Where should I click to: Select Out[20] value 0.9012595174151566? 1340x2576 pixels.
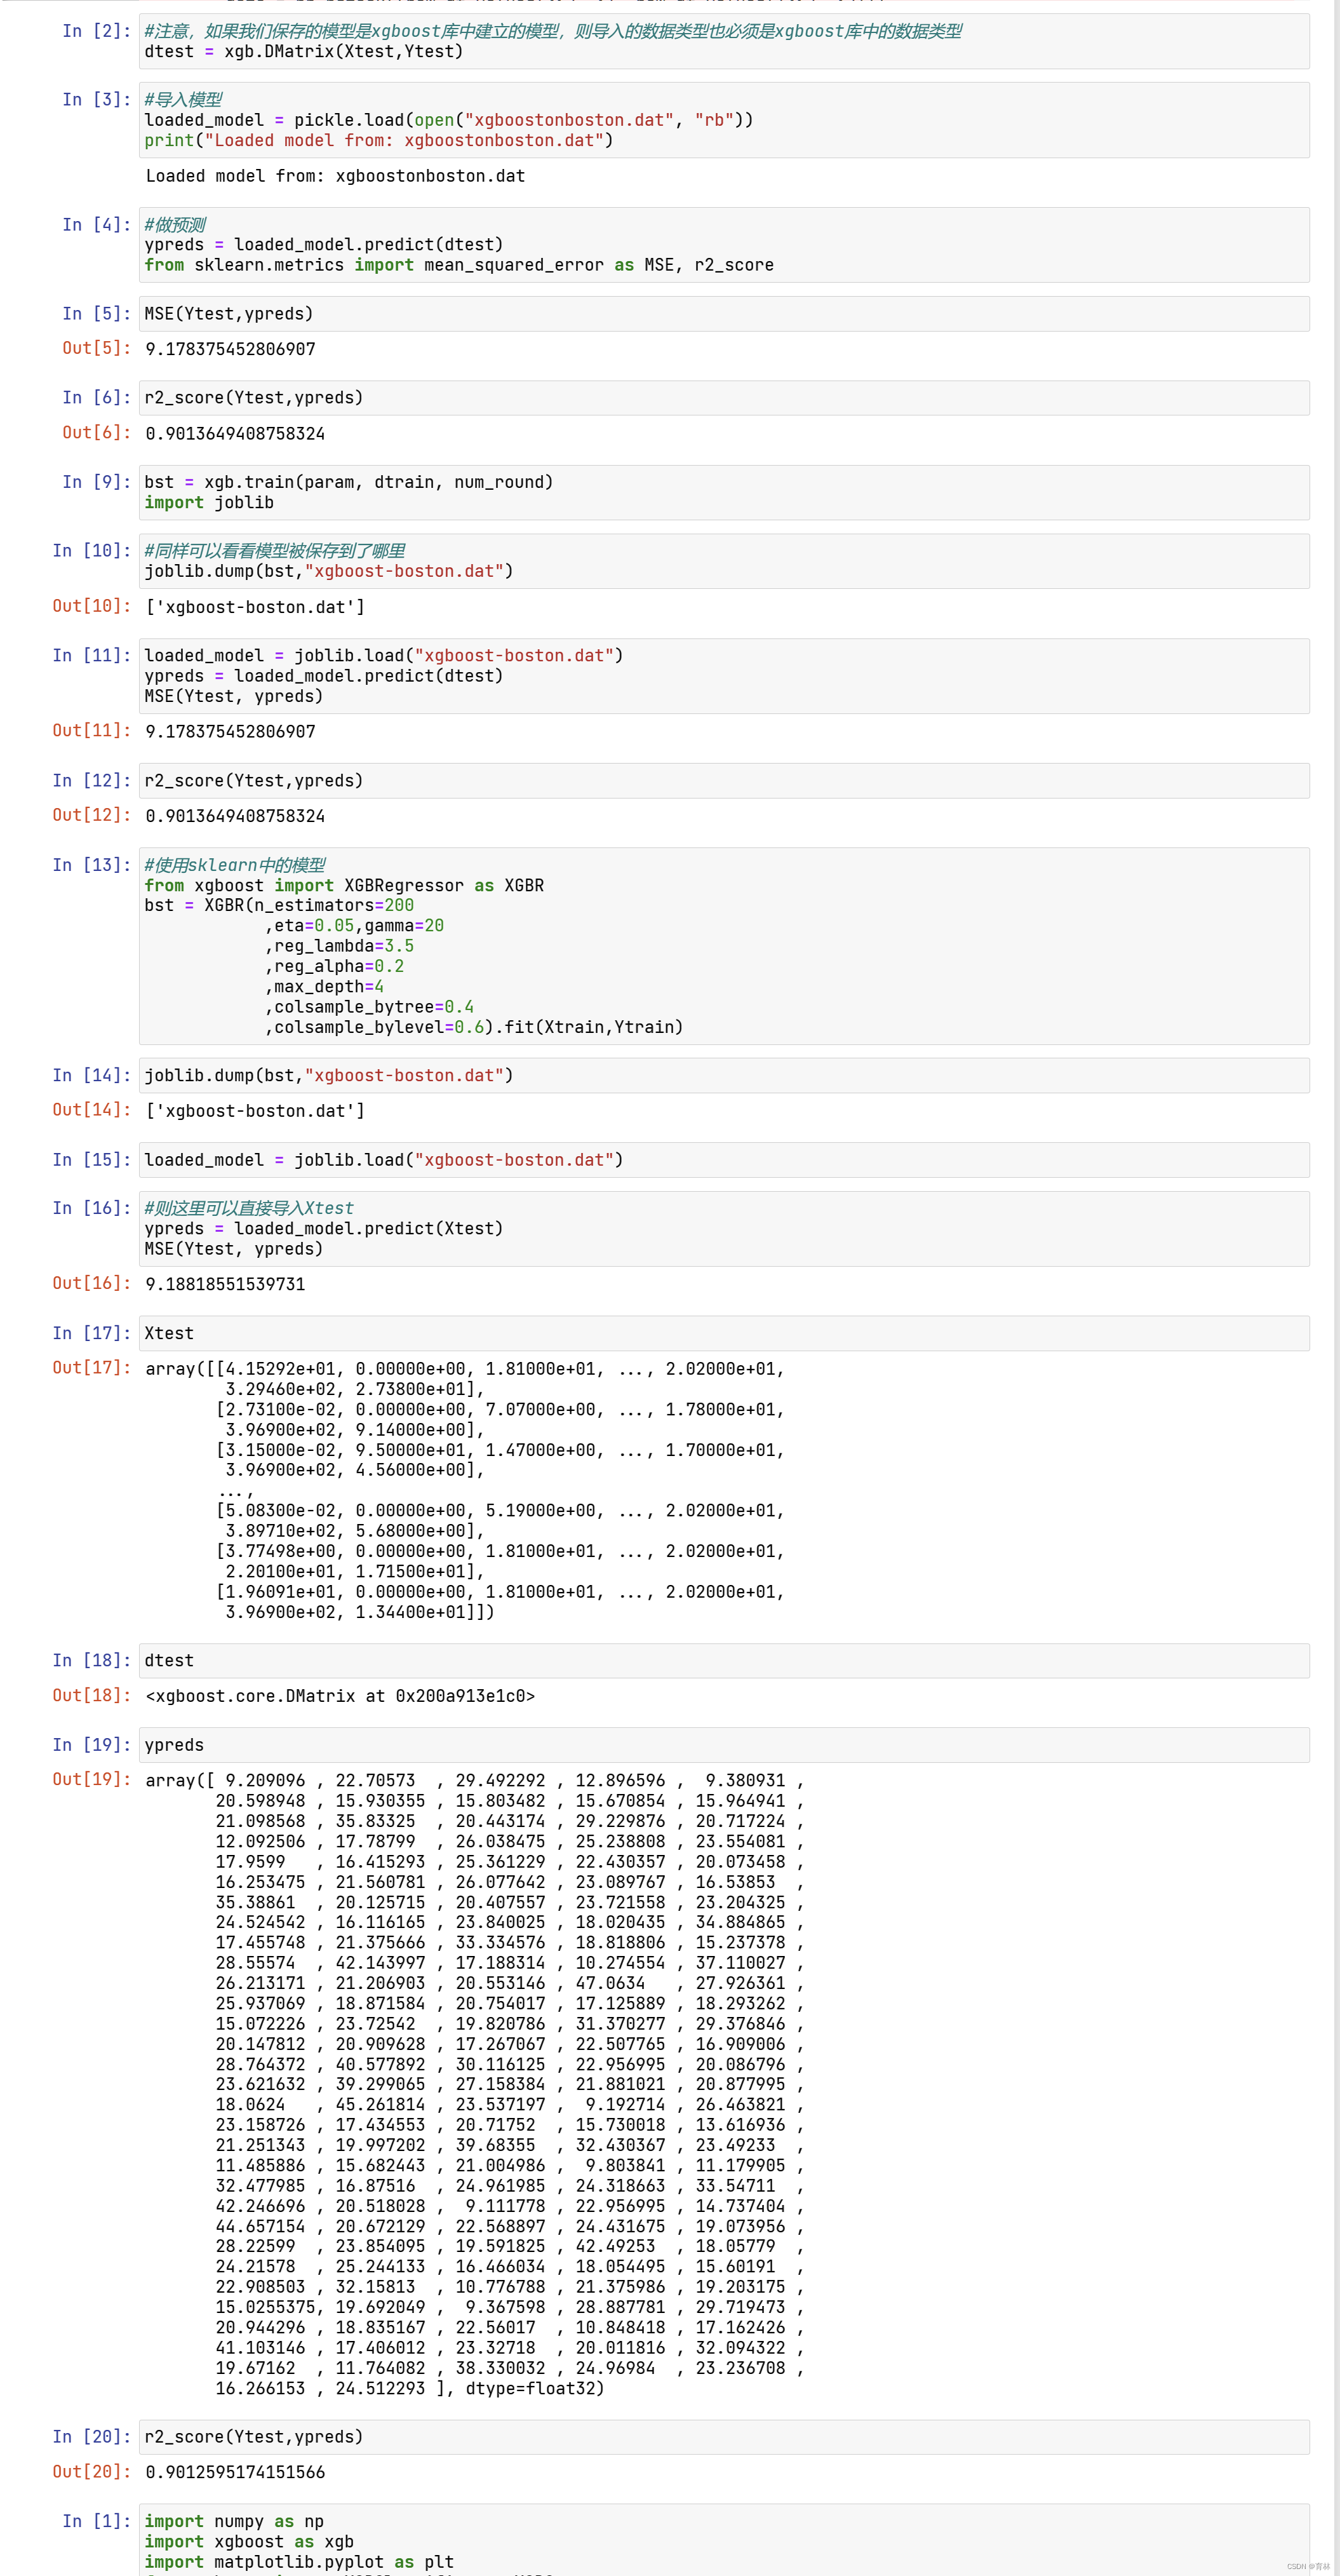coord(235,2472)
